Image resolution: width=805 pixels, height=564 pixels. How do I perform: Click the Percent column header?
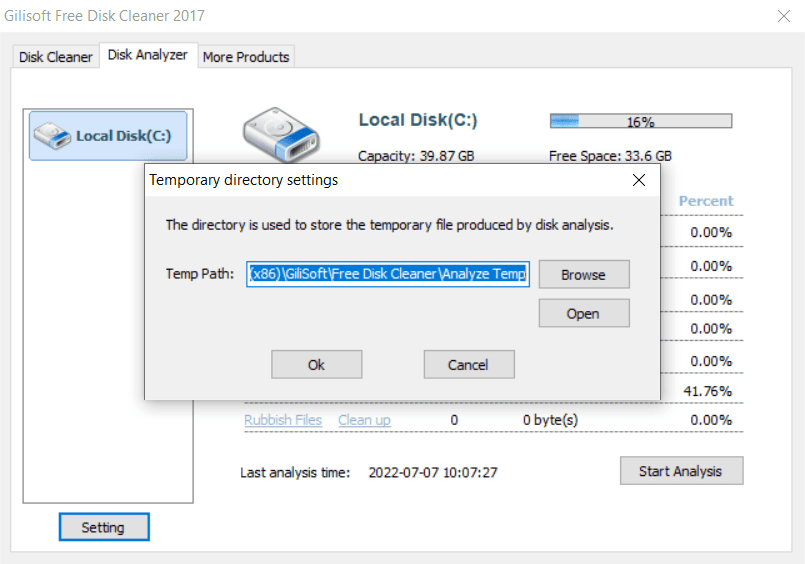pos(706,201)
